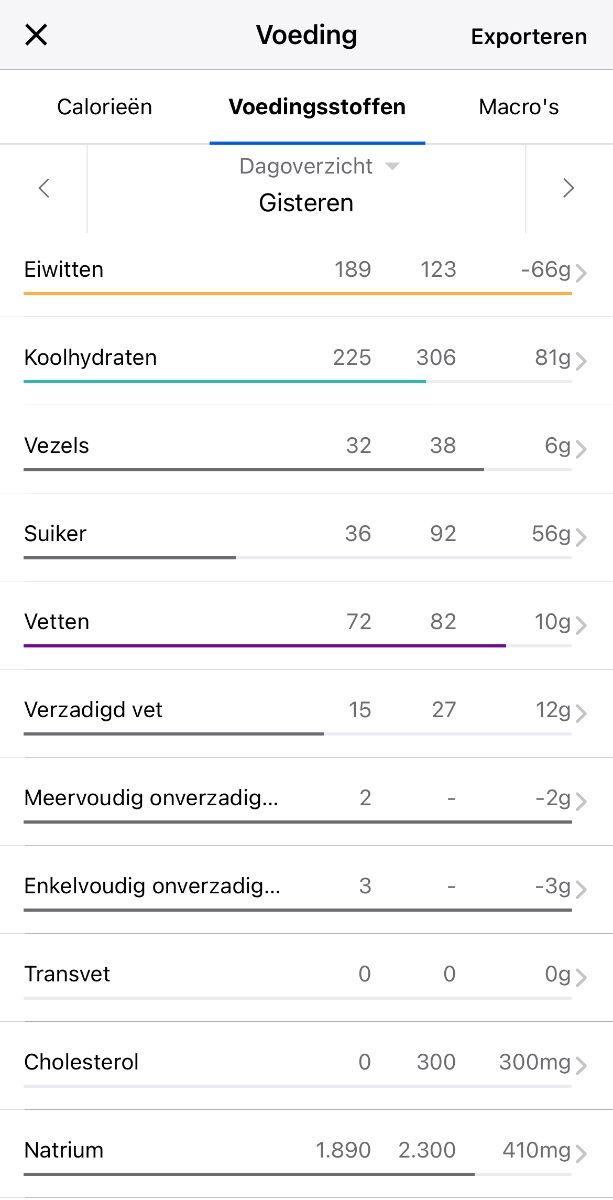Screen dimensions: 613x1200
Task: Go to the next day arrow
Action: pos(568,188)
